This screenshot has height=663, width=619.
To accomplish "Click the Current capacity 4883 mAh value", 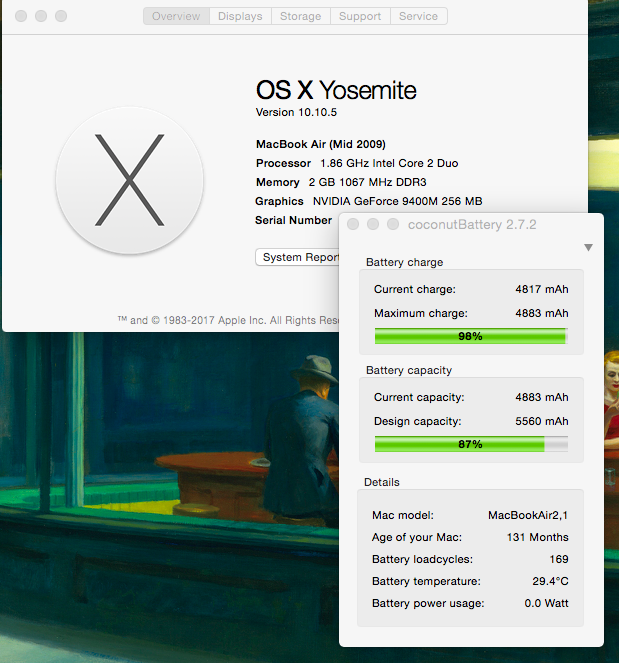I will click(542, 397).
